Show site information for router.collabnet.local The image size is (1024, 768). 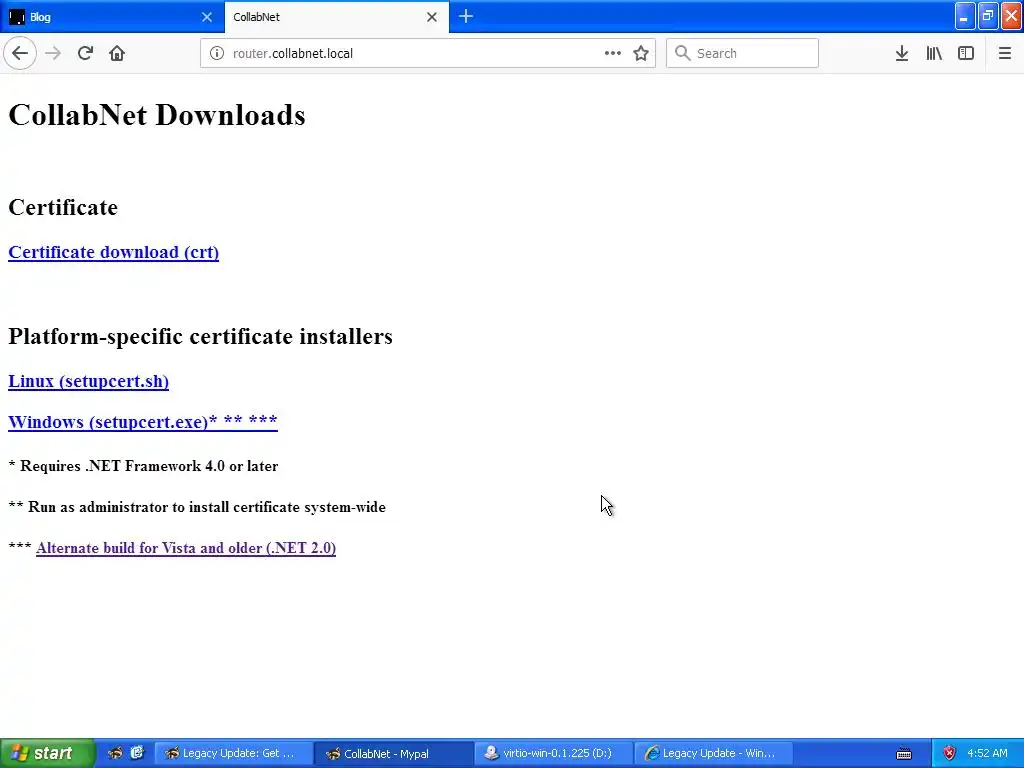(x=217, y=53)
